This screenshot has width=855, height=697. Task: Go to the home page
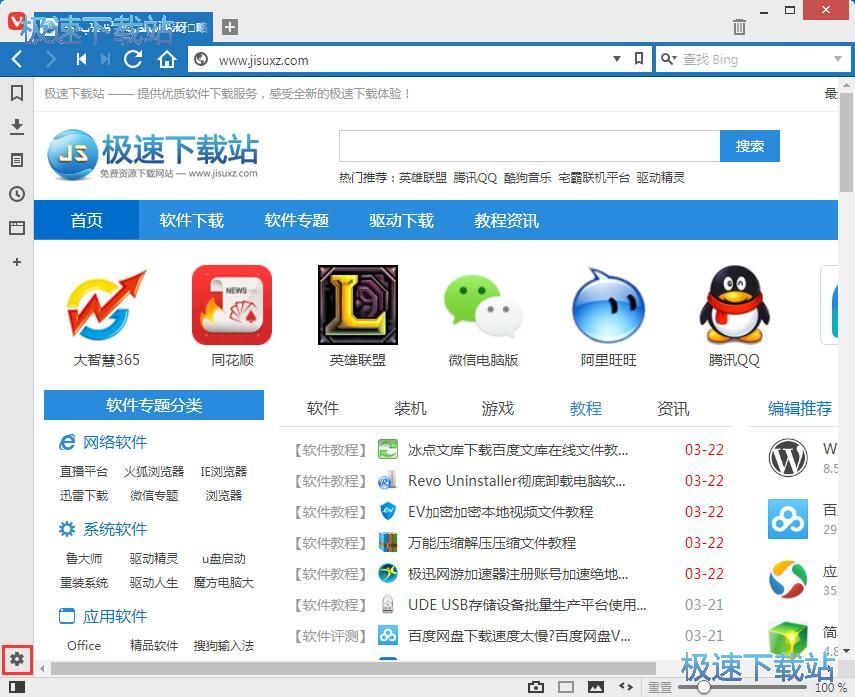[167, 59]
